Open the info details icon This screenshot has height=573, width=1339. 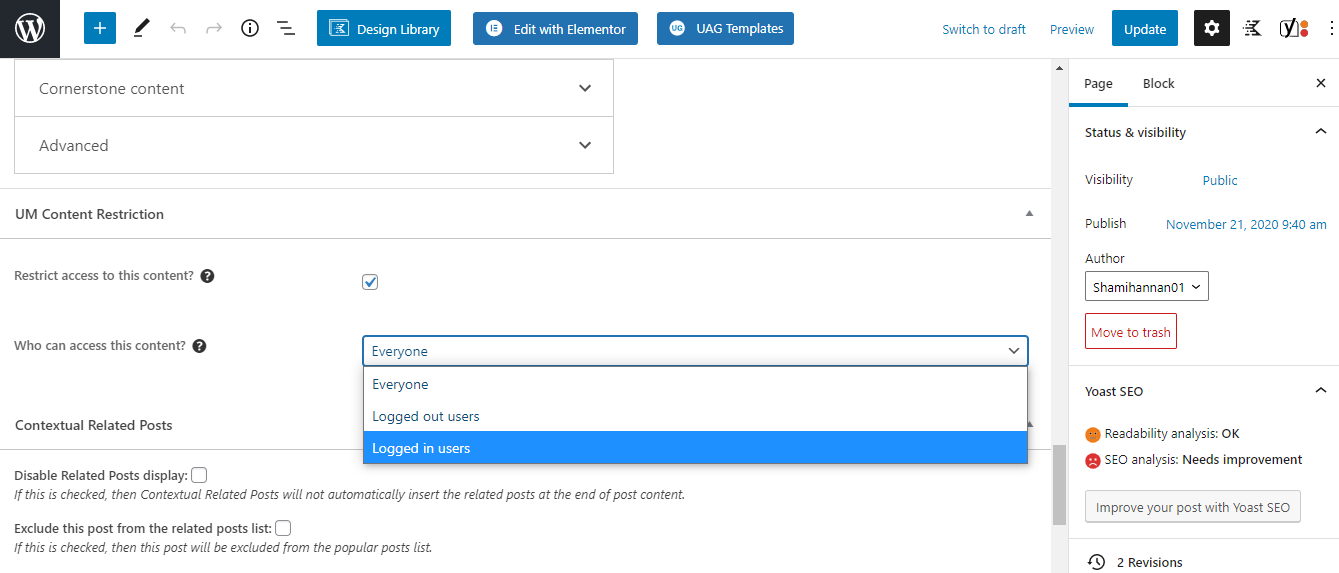coord(250,29)
